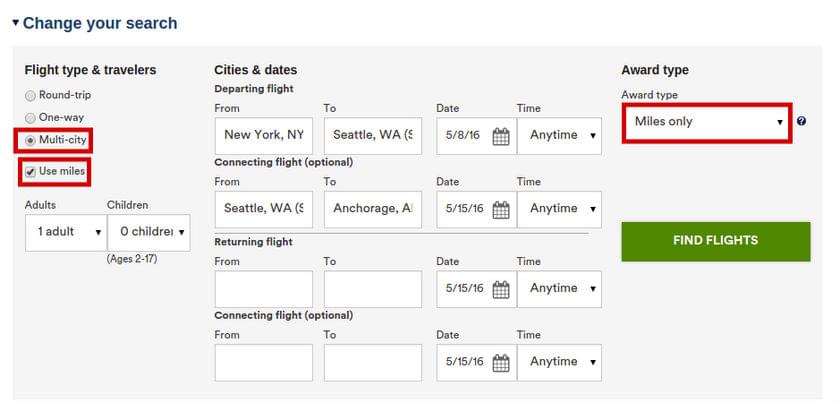Uncheck the Use miles checkbox
The height and width of the screenshot is (402, 837).
[x=30, y=172]
